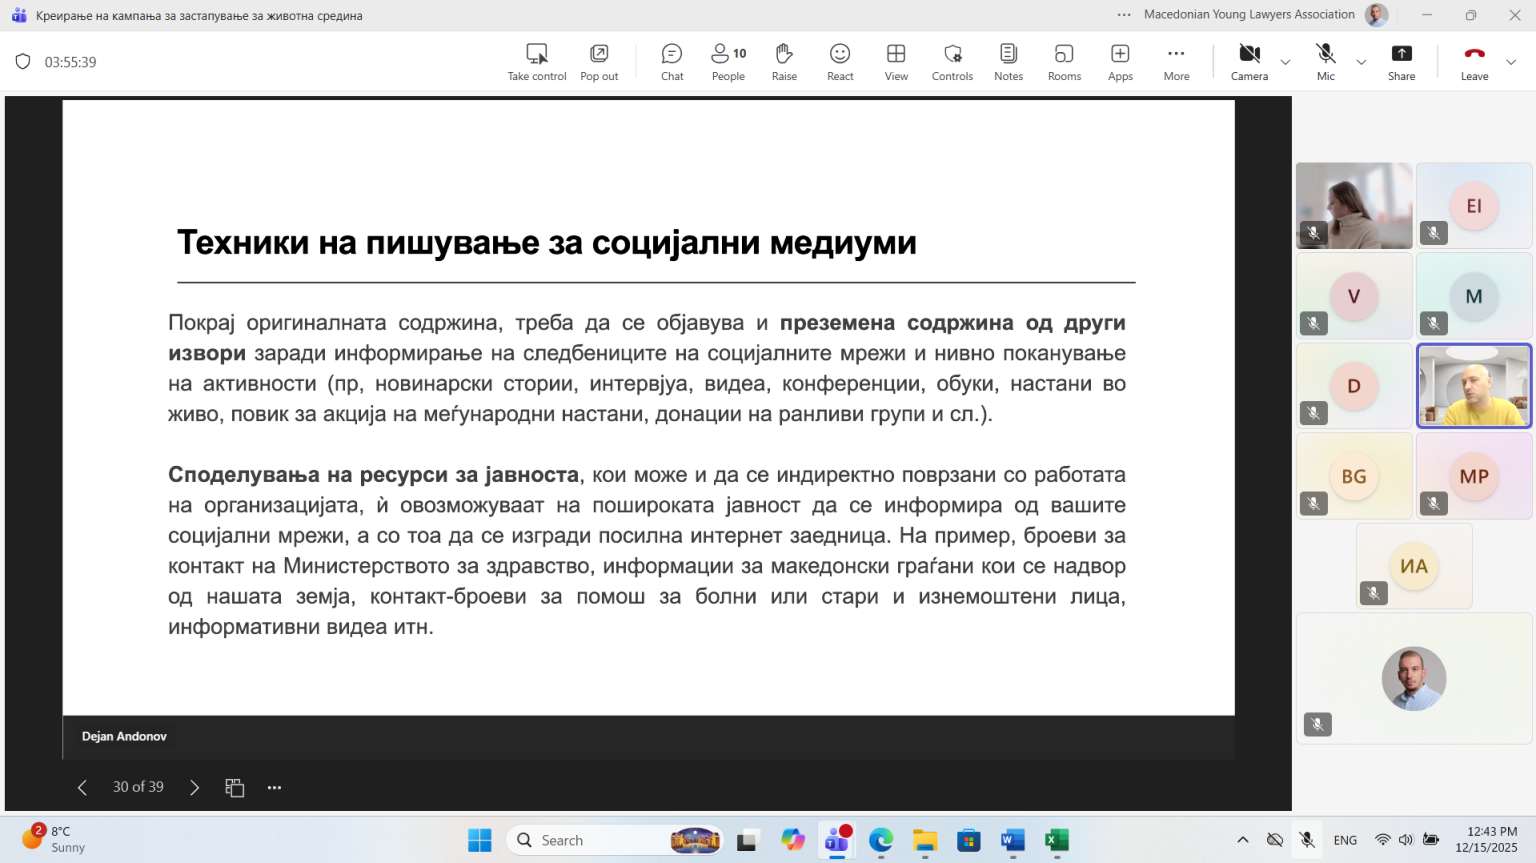Open the Chat panel
Viewport: 1536px width, 863px height.
(672, 61)
